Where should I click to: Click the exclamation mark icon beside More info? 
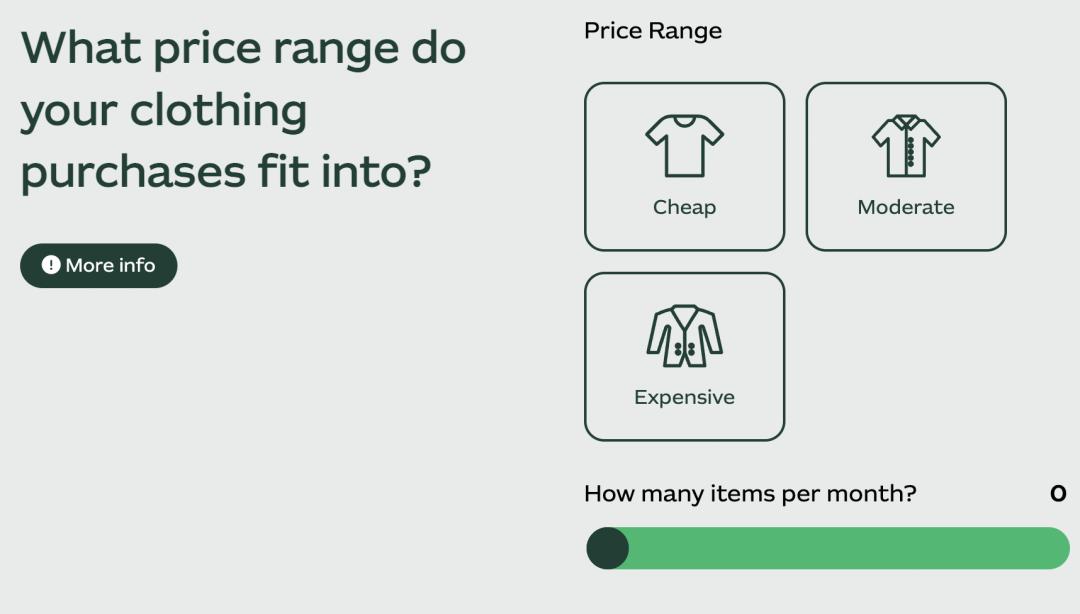(51, 265)
